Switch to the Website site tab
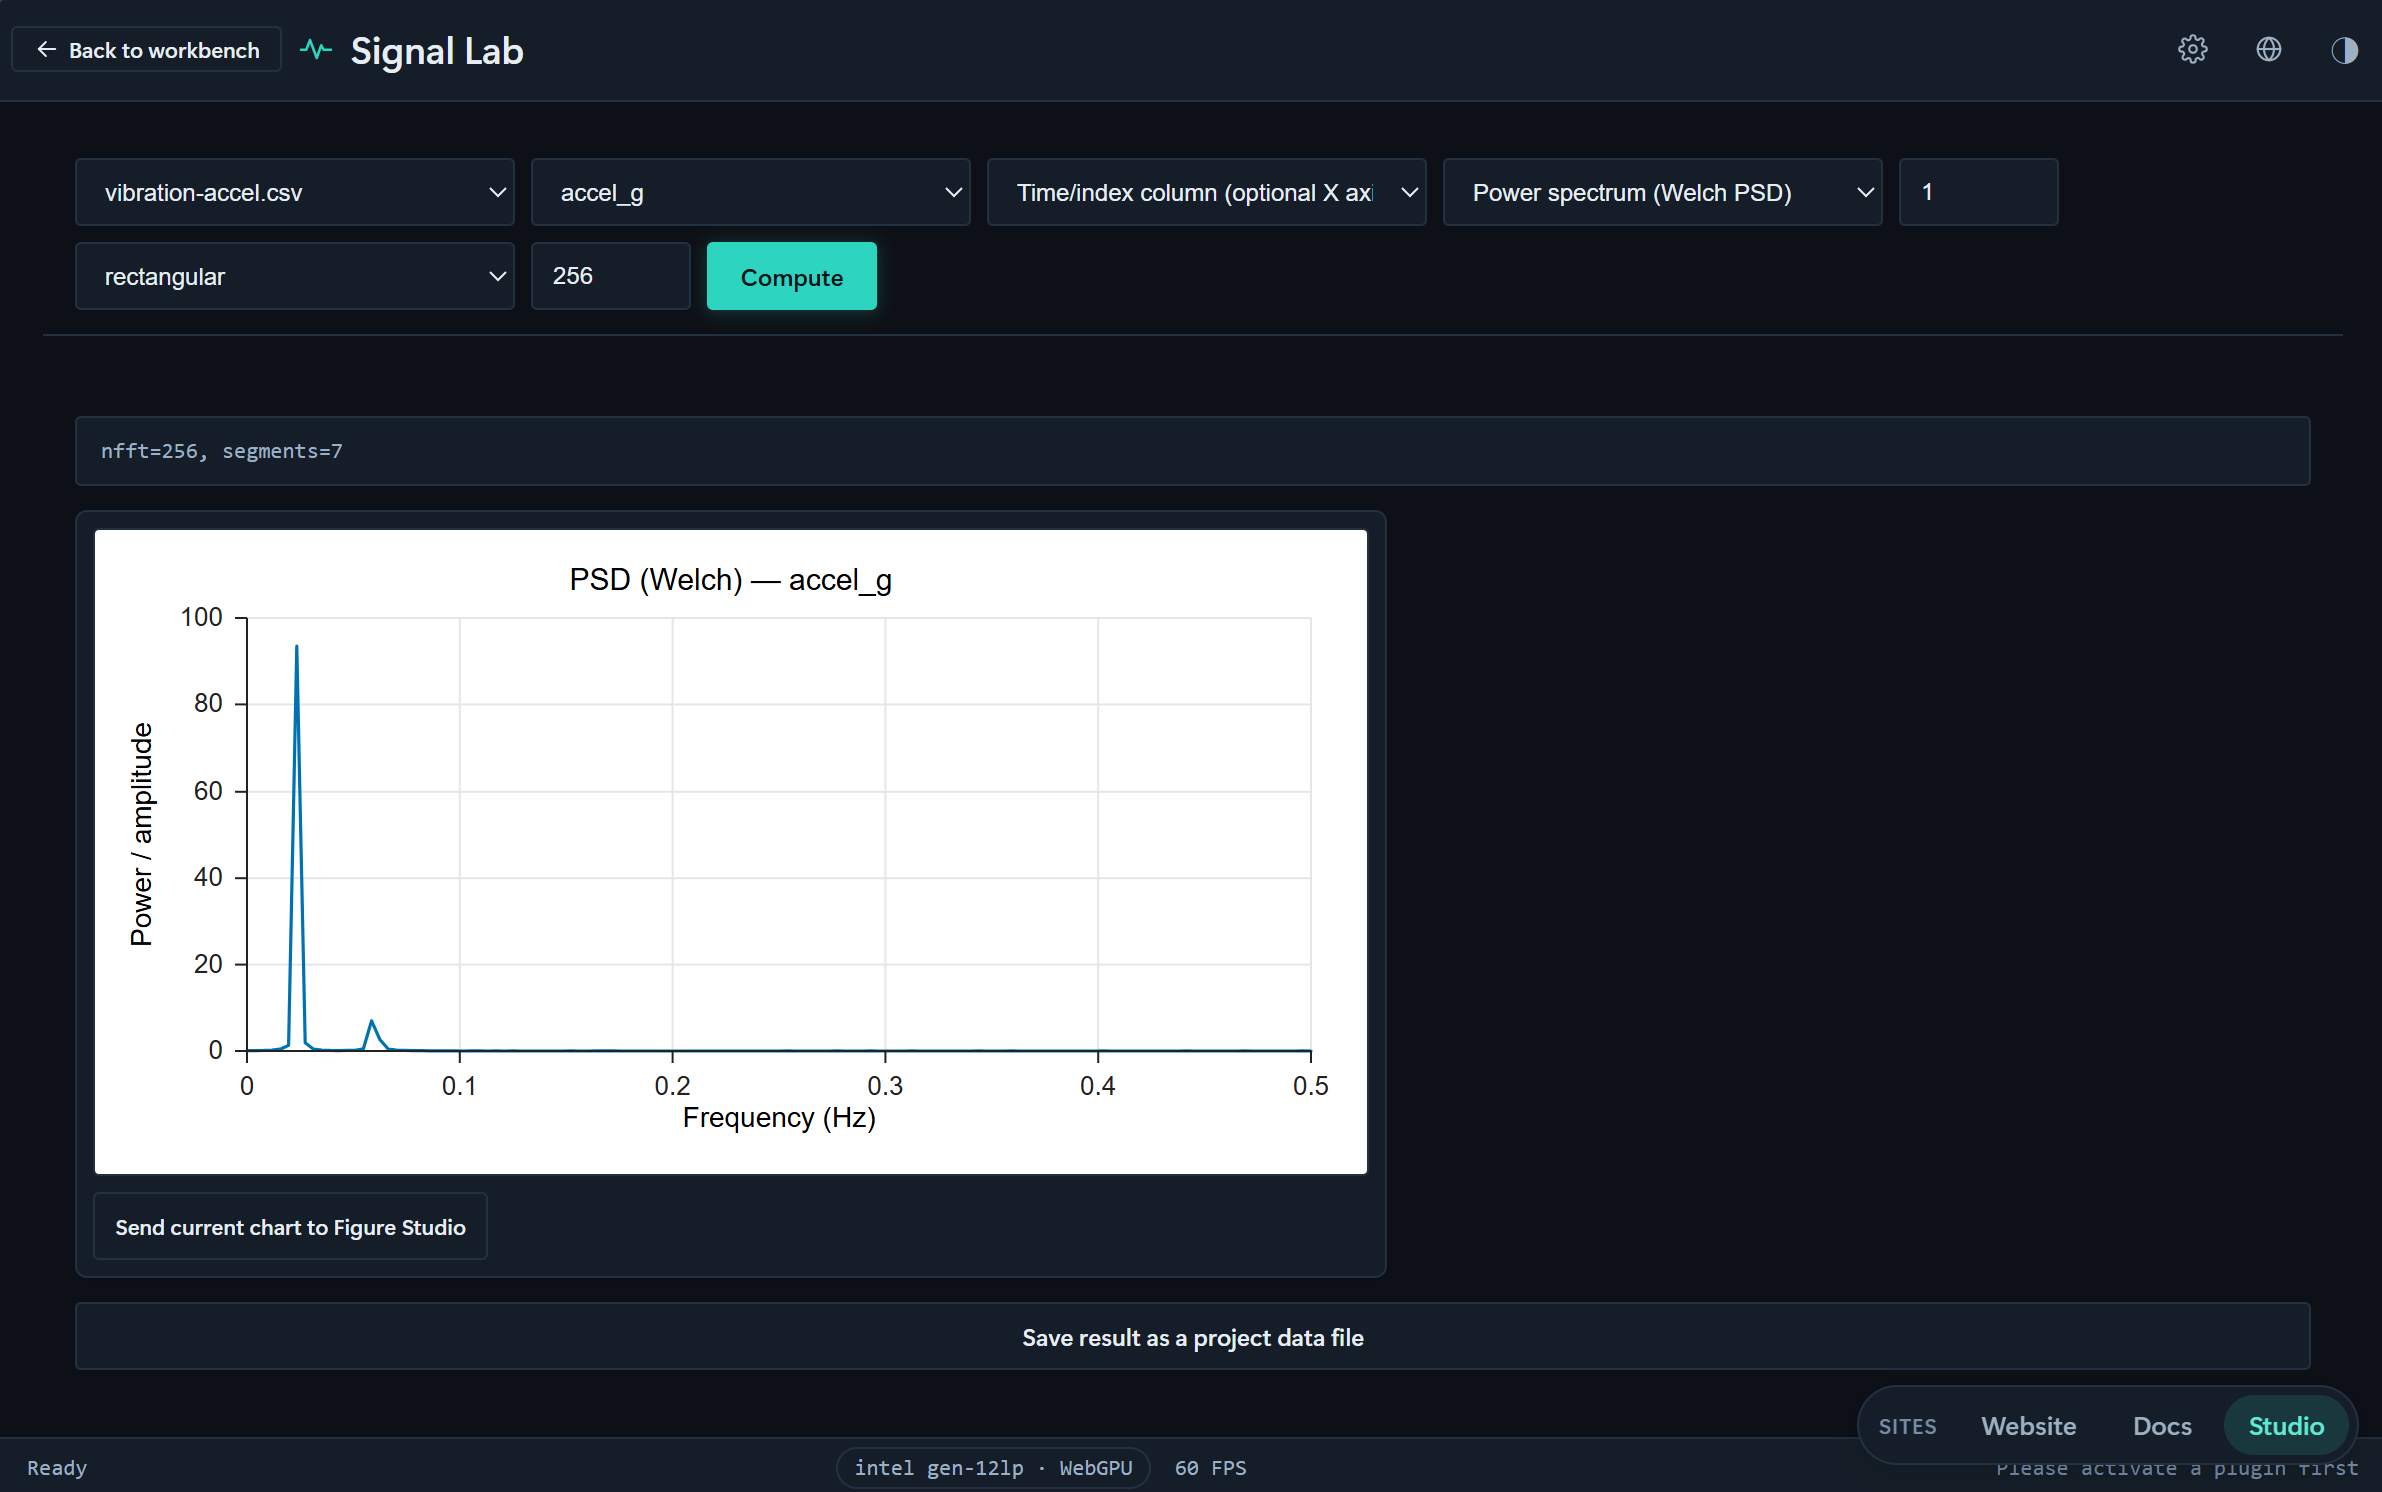Screen dimensions: 2382x1492 (2029, 1426)
